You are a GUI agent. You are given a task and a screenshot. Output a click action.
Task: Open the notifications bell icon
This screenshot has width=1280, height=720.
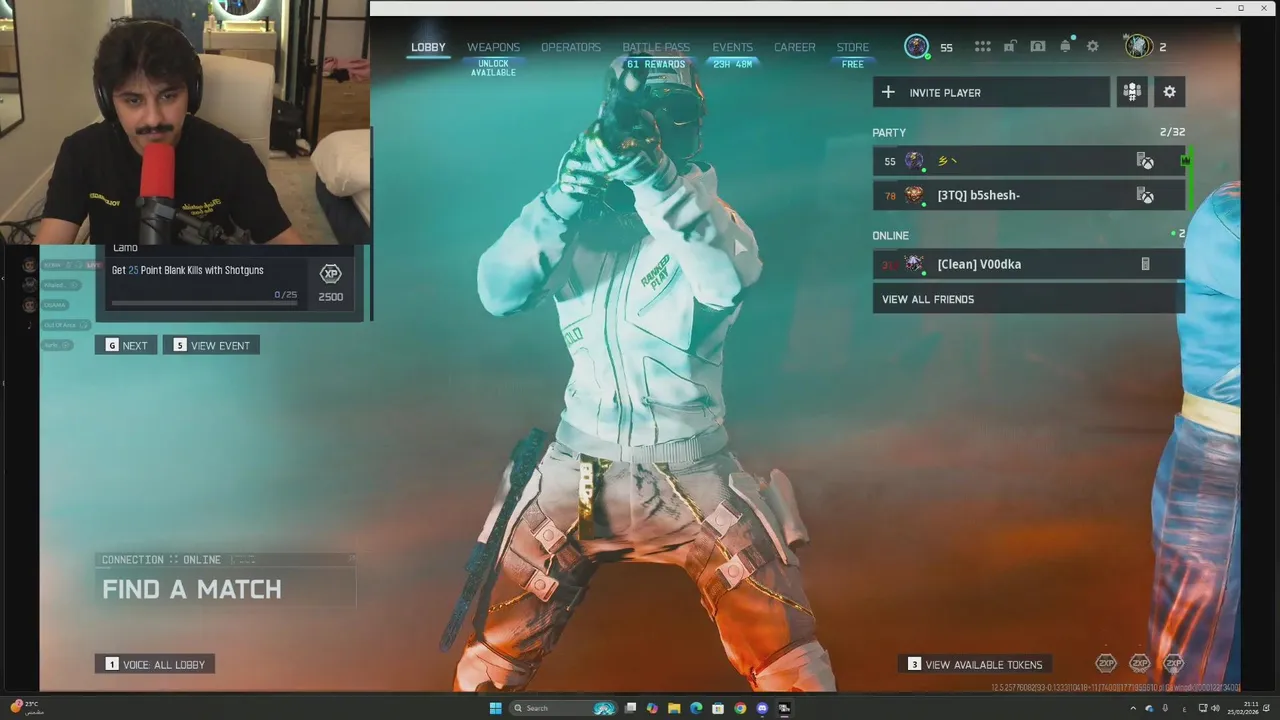[x=1065, y=46]
